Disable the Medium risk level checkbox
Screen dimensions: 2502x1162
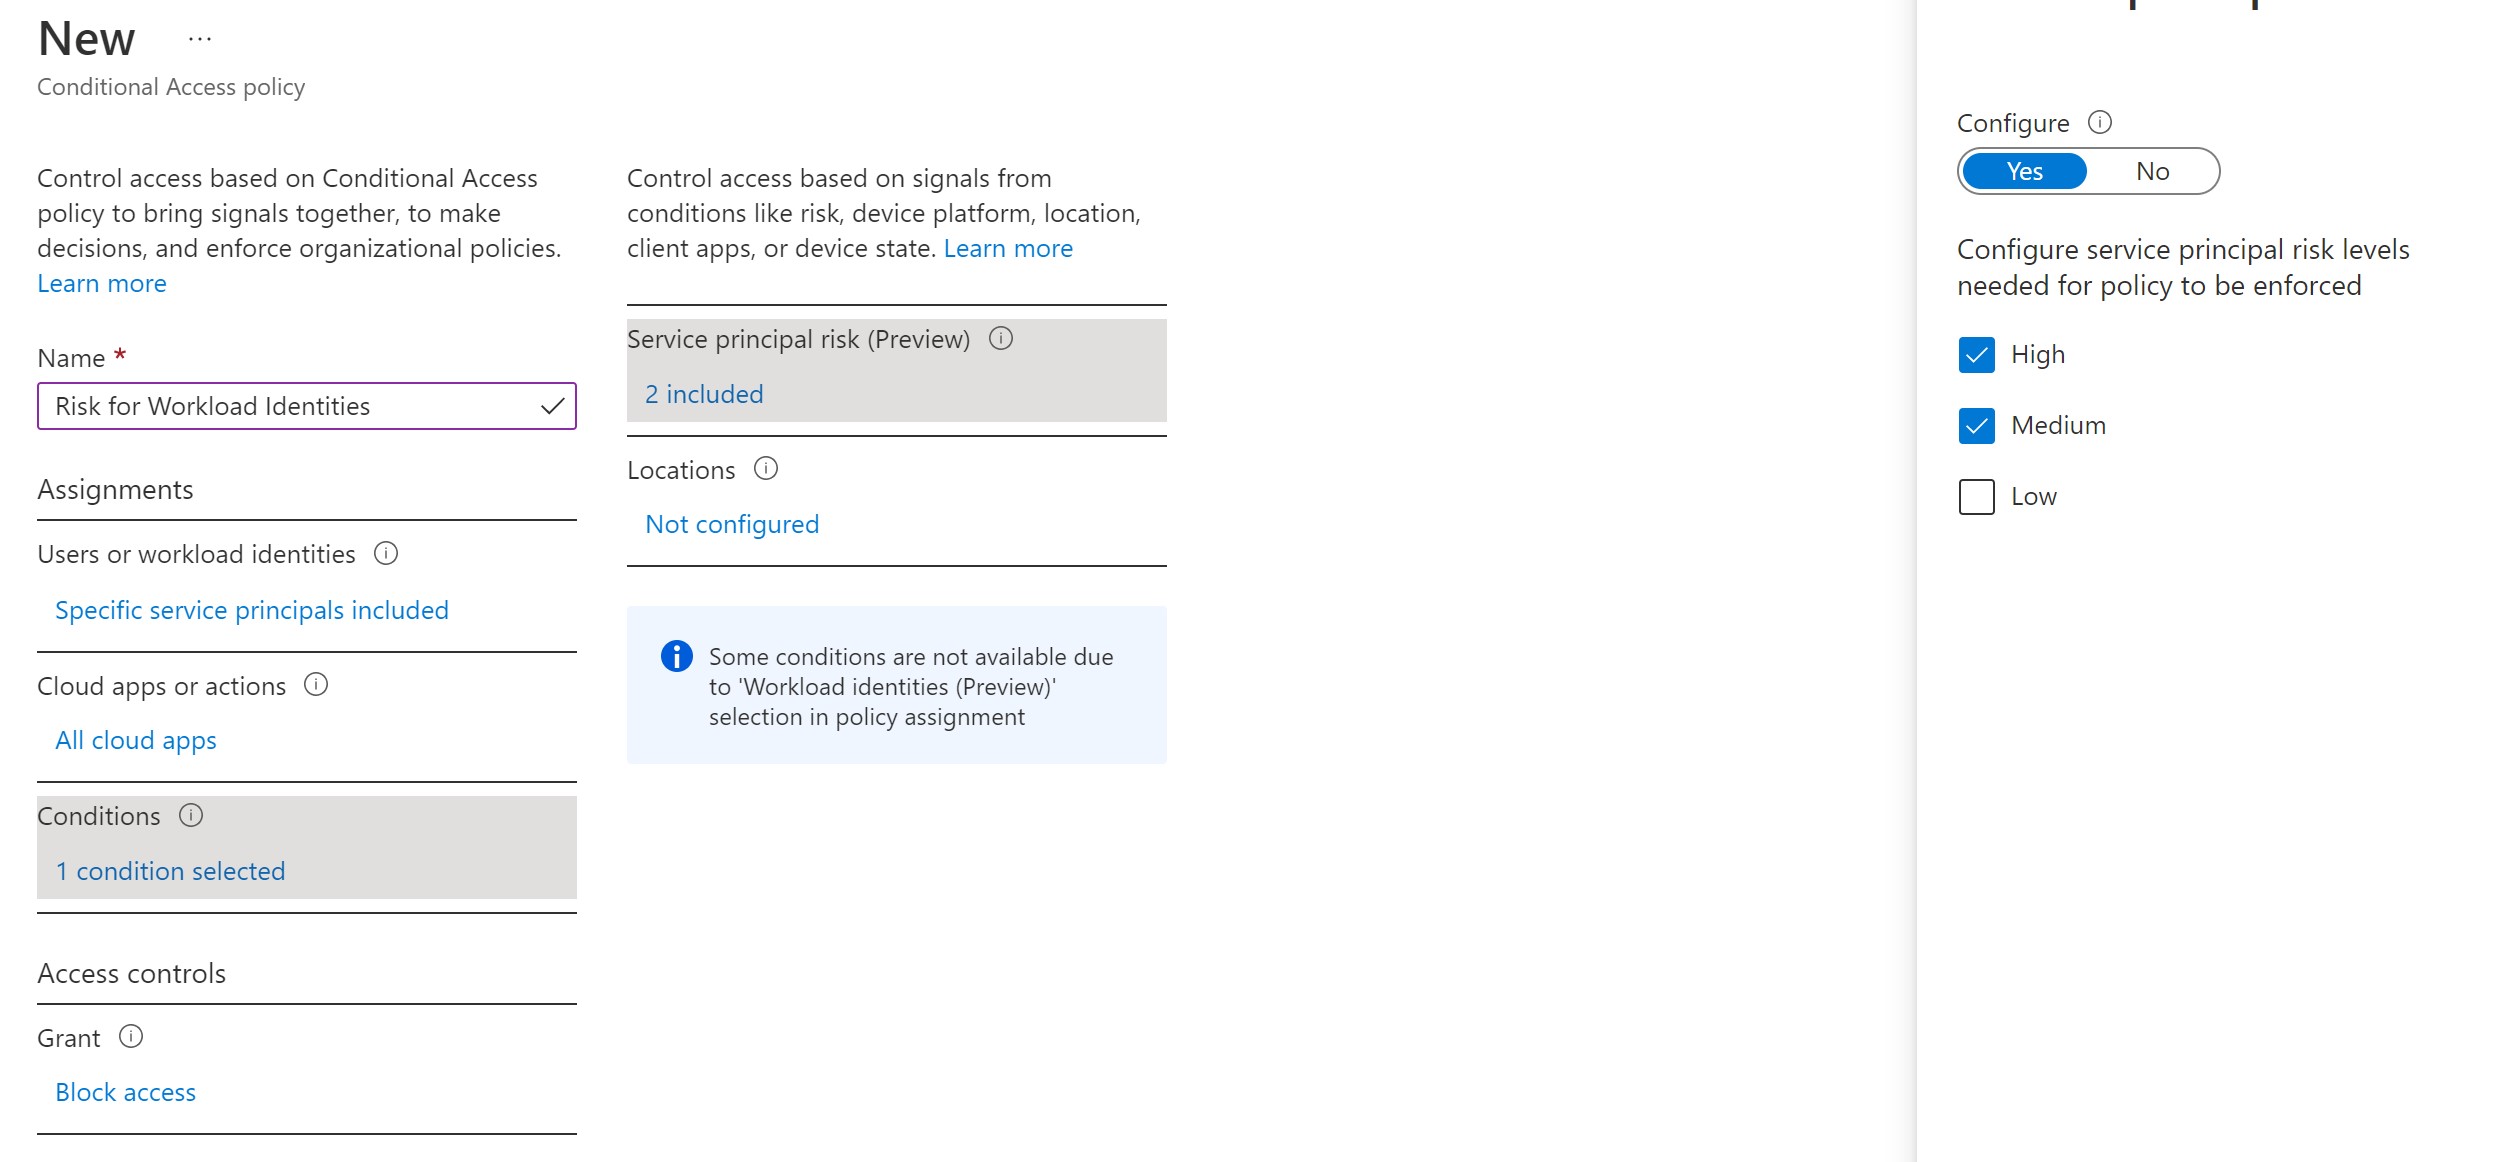tap(1975, 425)
